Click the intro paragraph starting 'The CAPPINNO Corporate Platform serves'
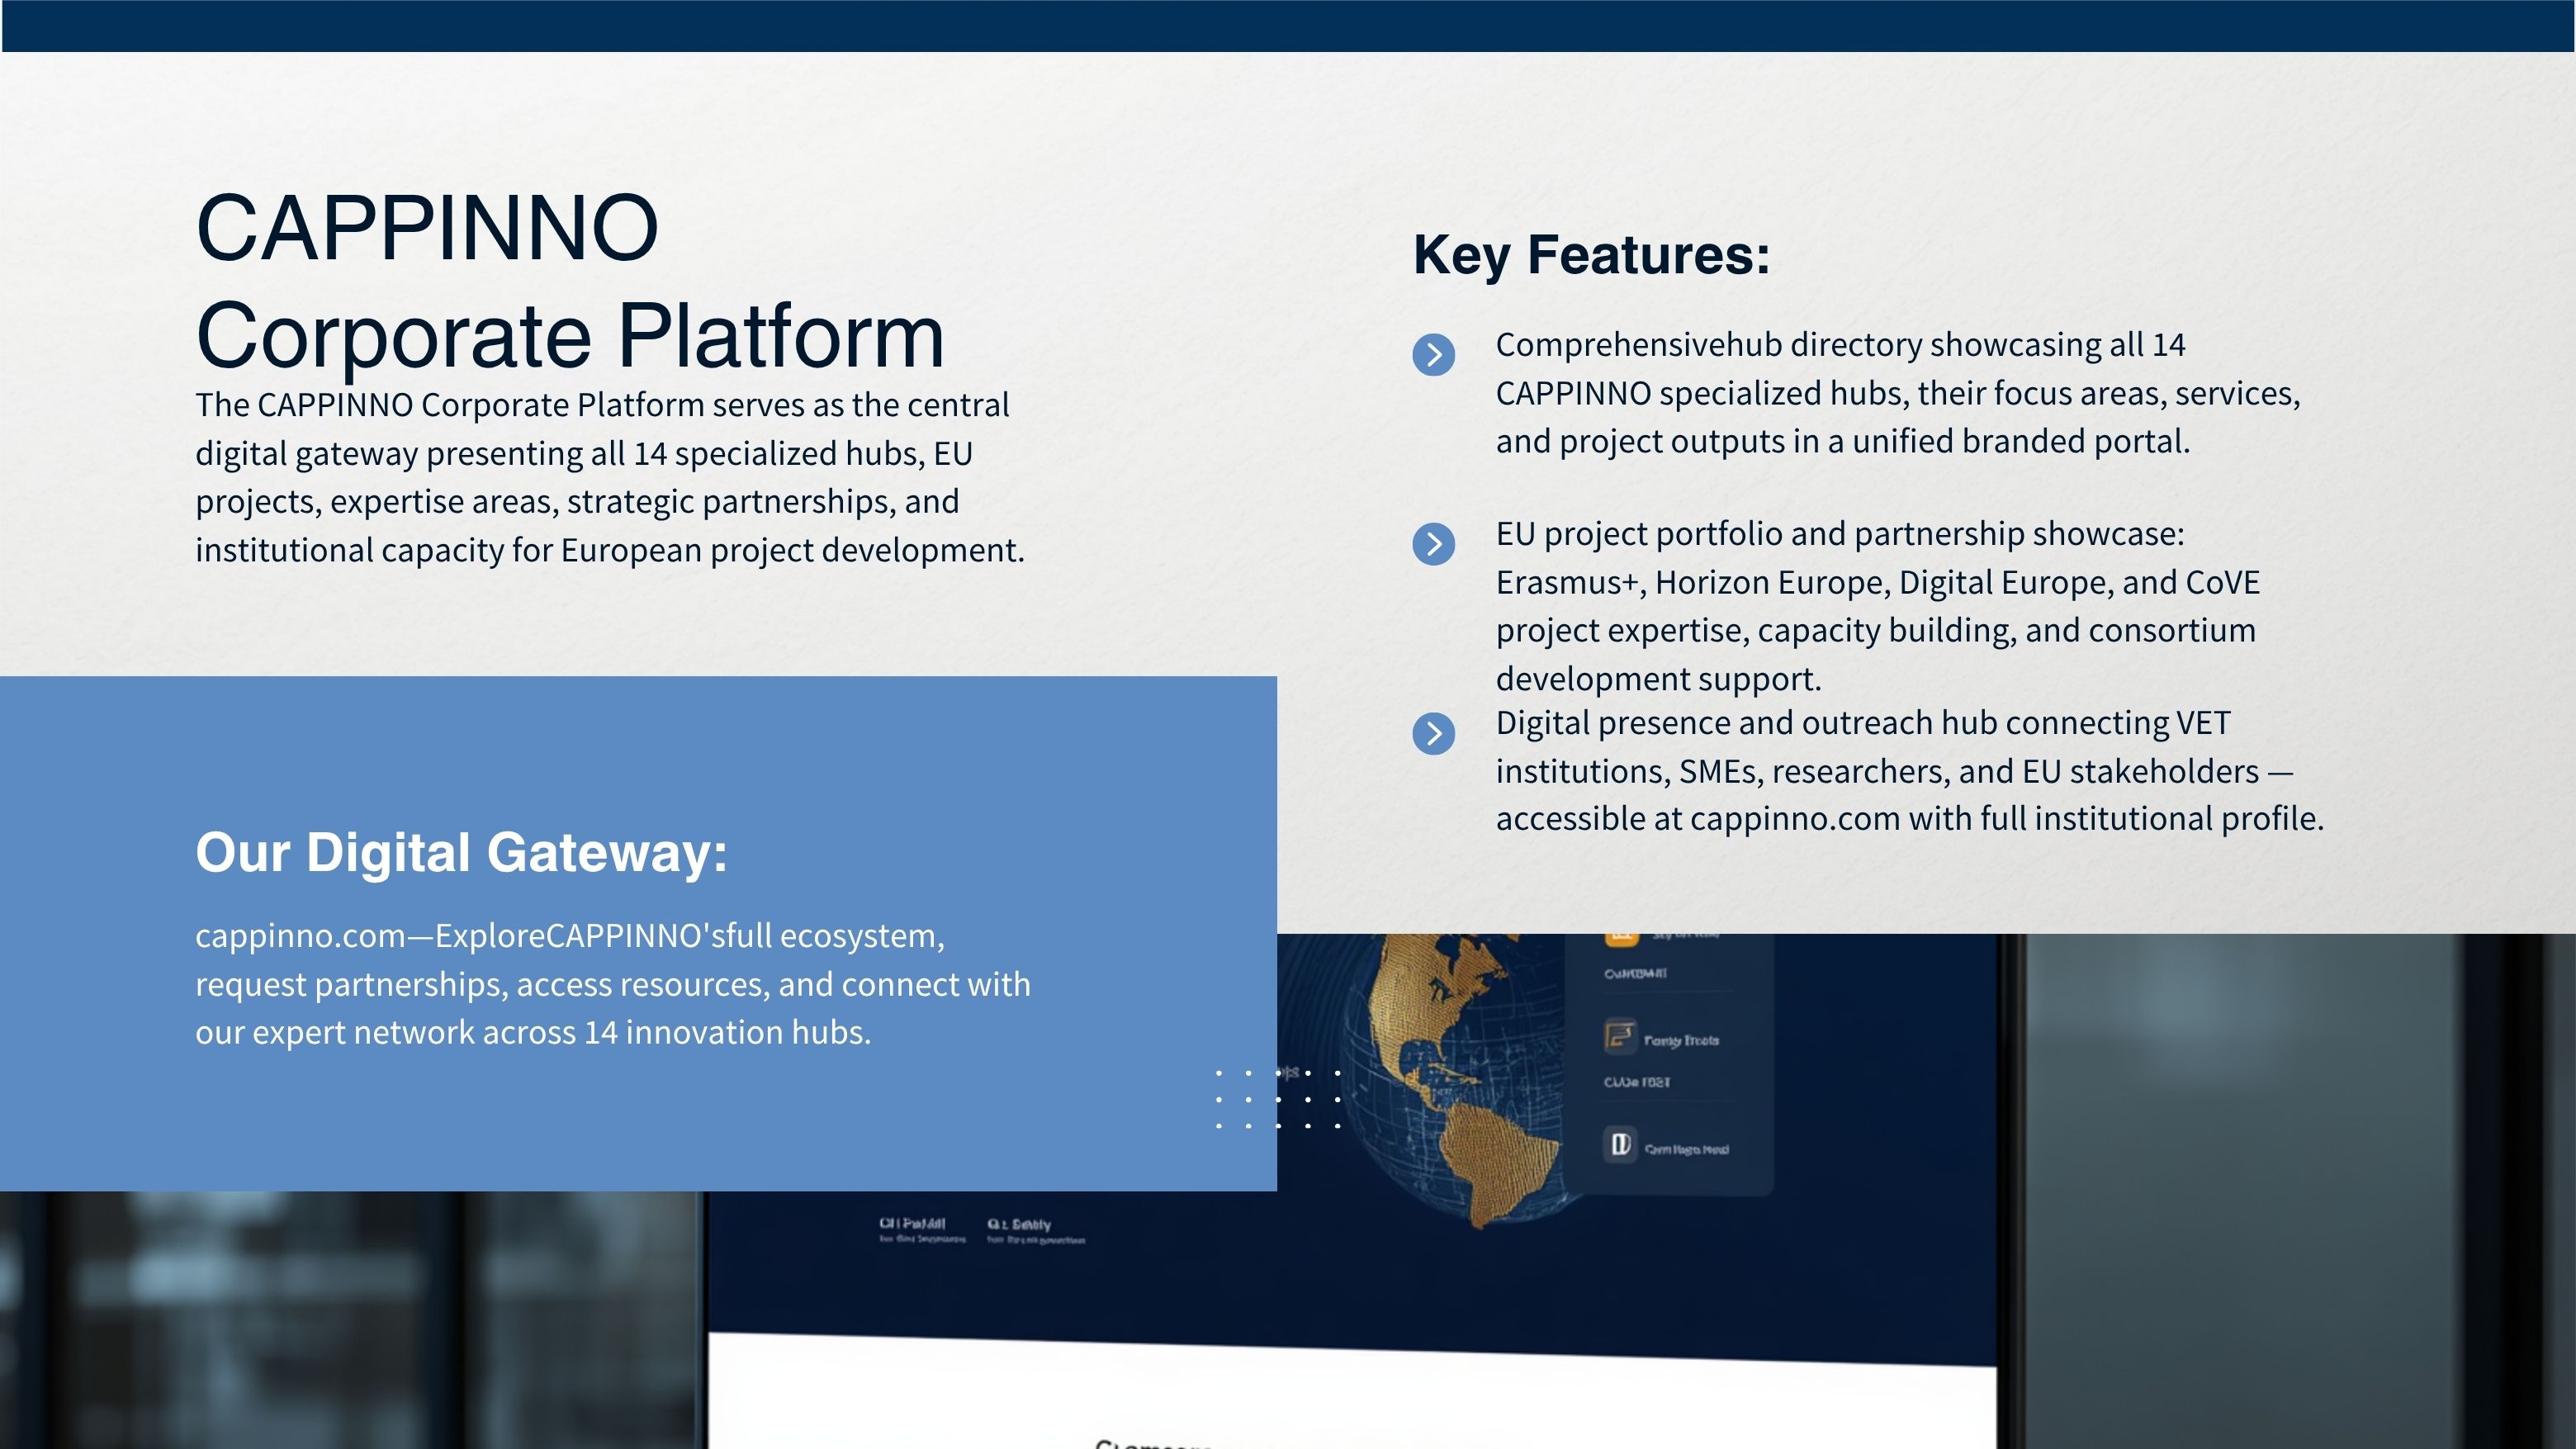This screenshot has height=1449, width=2576. click(x=610, y=477)
